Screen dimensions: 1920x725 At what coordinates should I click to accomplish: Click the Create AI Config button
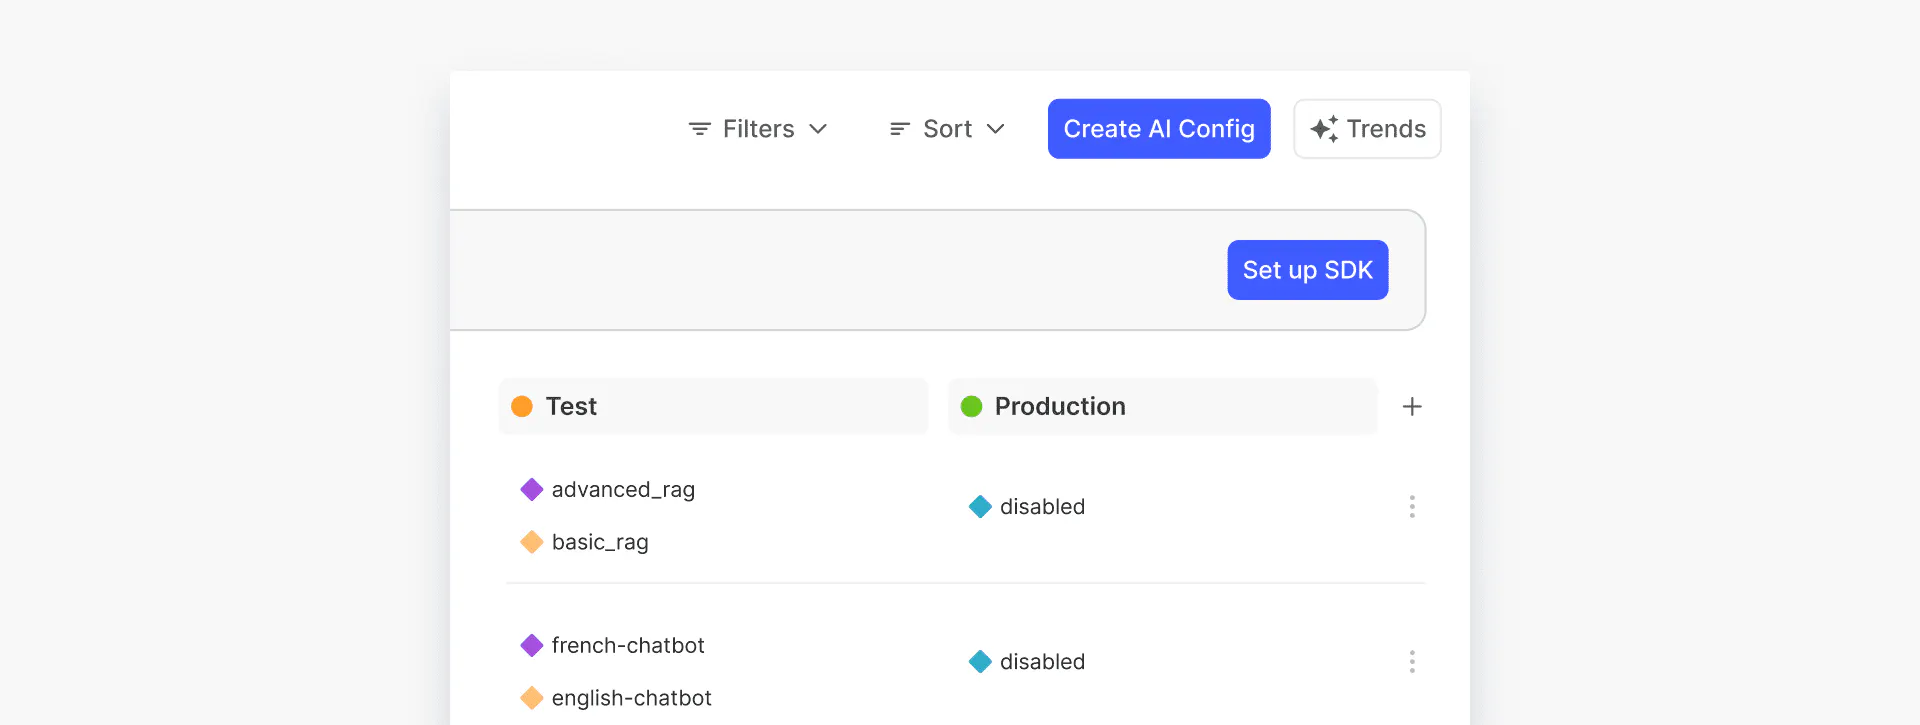(1158, 129)
